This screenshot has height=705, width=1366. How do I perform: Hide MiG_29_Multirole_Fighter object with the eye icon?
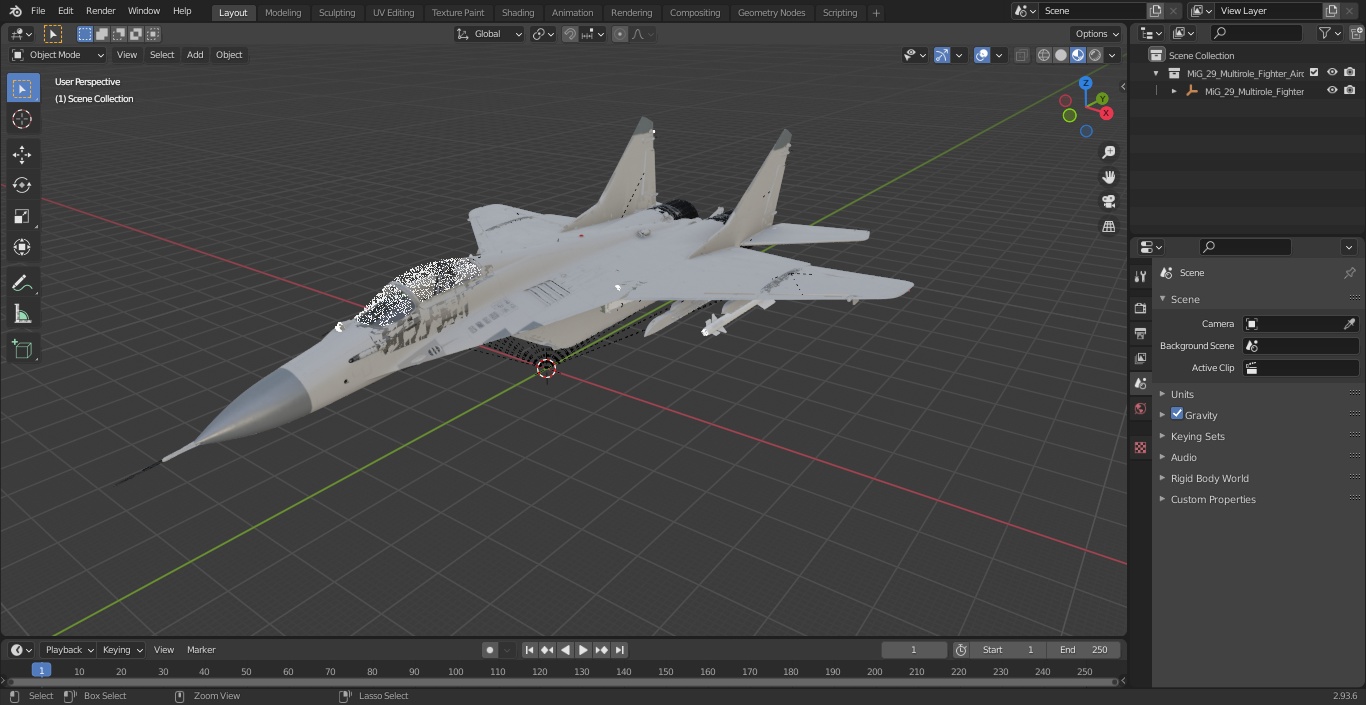click(x=1332, y=90)
